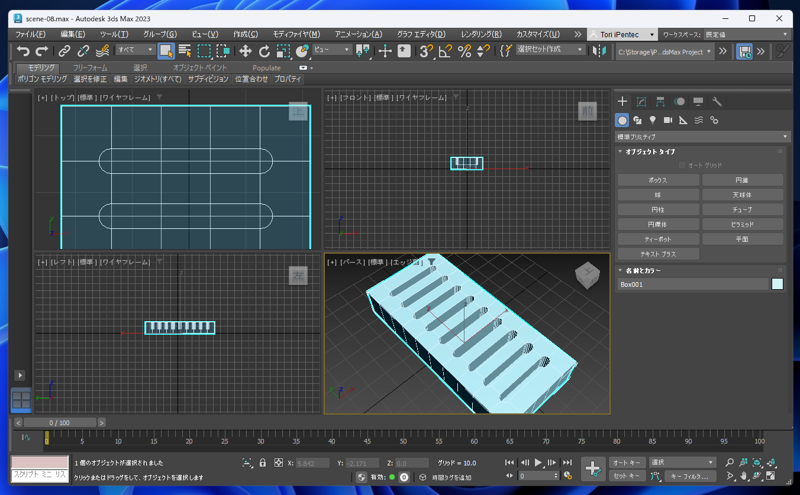Click the Use Pivot Point Center icon
Image resolution: width=800 pixels, height=495 pixels.
[363, 51]
